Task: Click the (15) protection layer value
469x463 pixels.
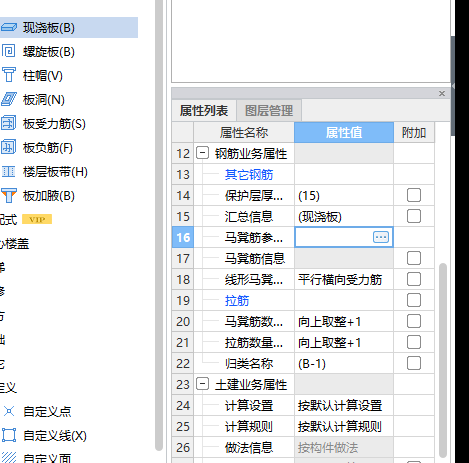Action: 309,196
